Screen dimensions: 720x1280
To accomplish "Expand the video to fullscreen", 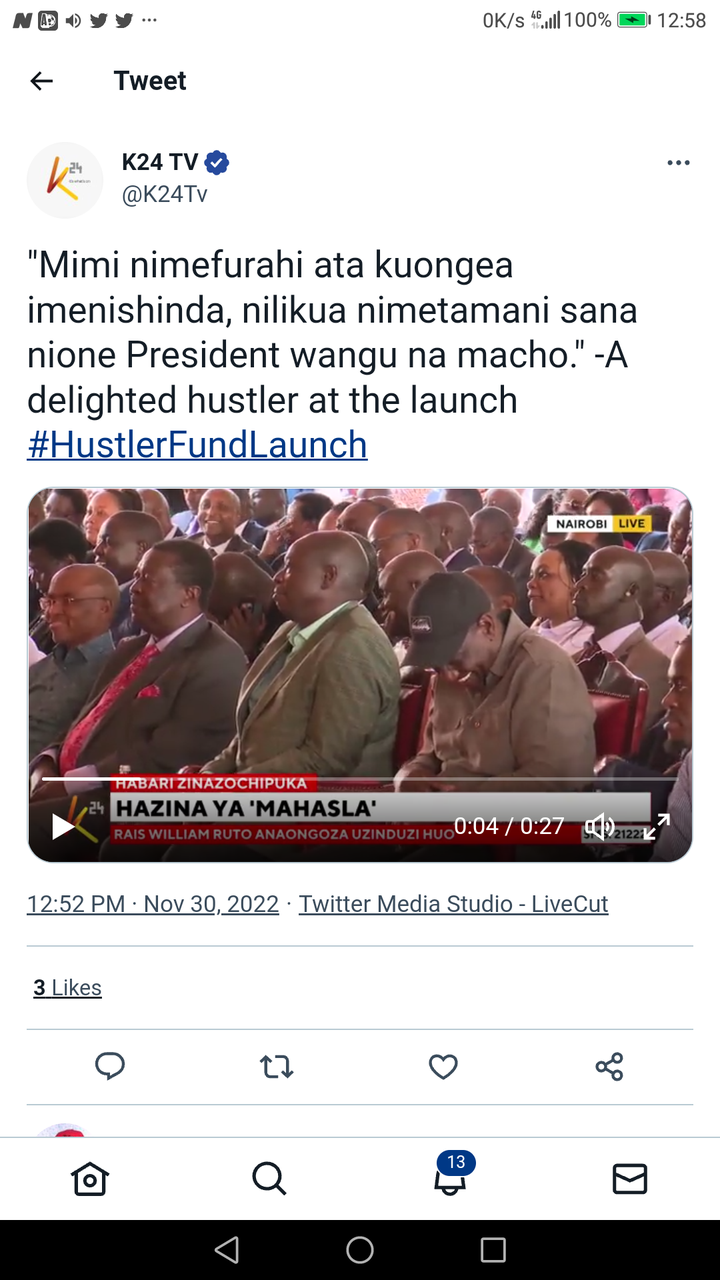I will click(x=656, y=826).
